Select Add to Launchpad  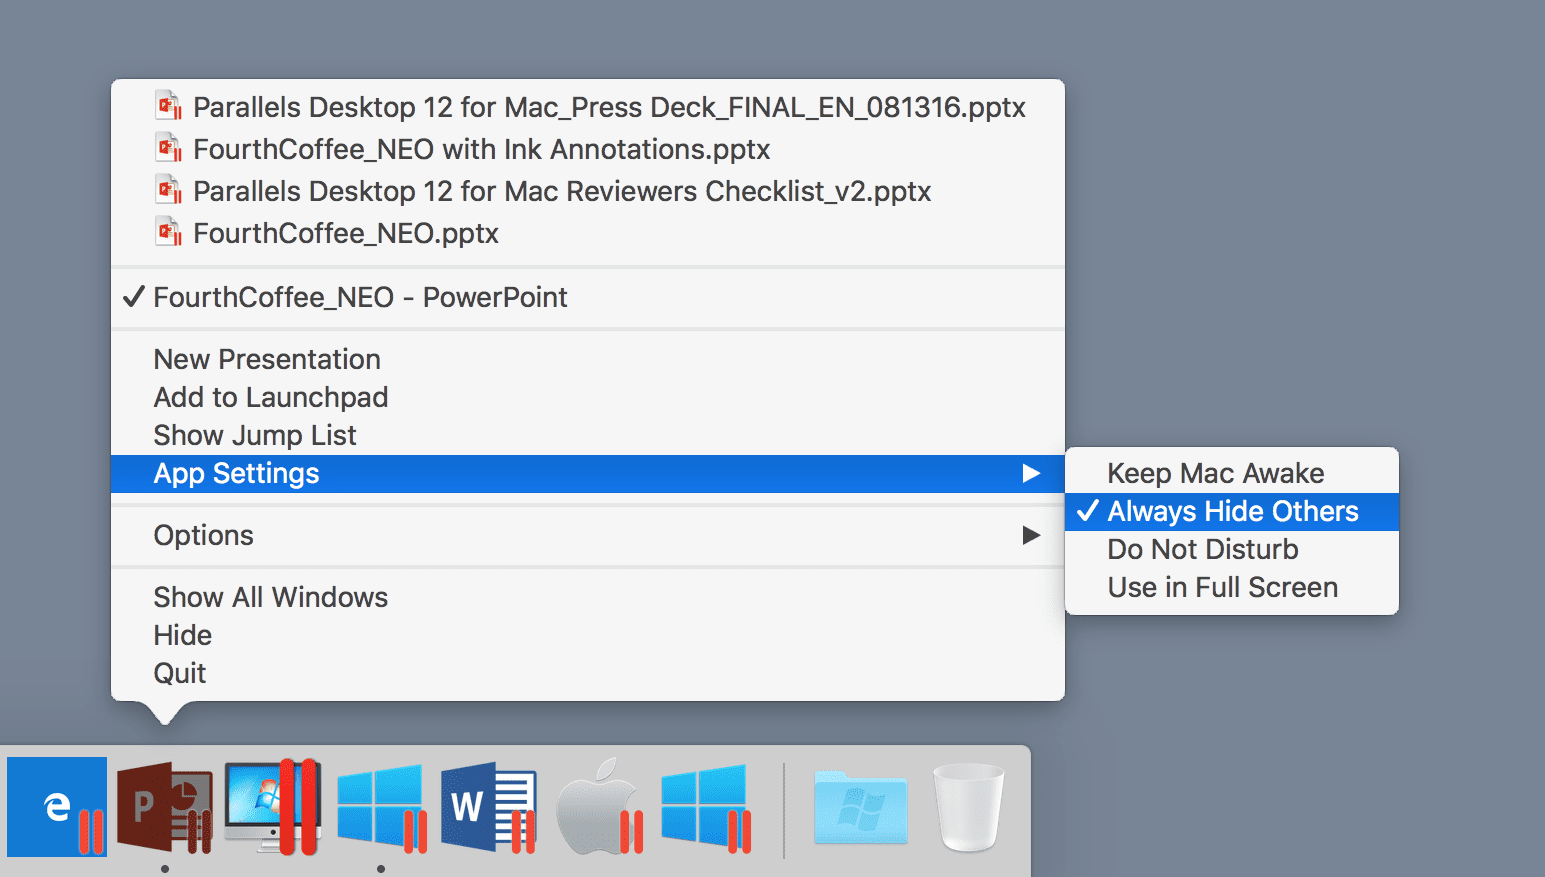588,397
